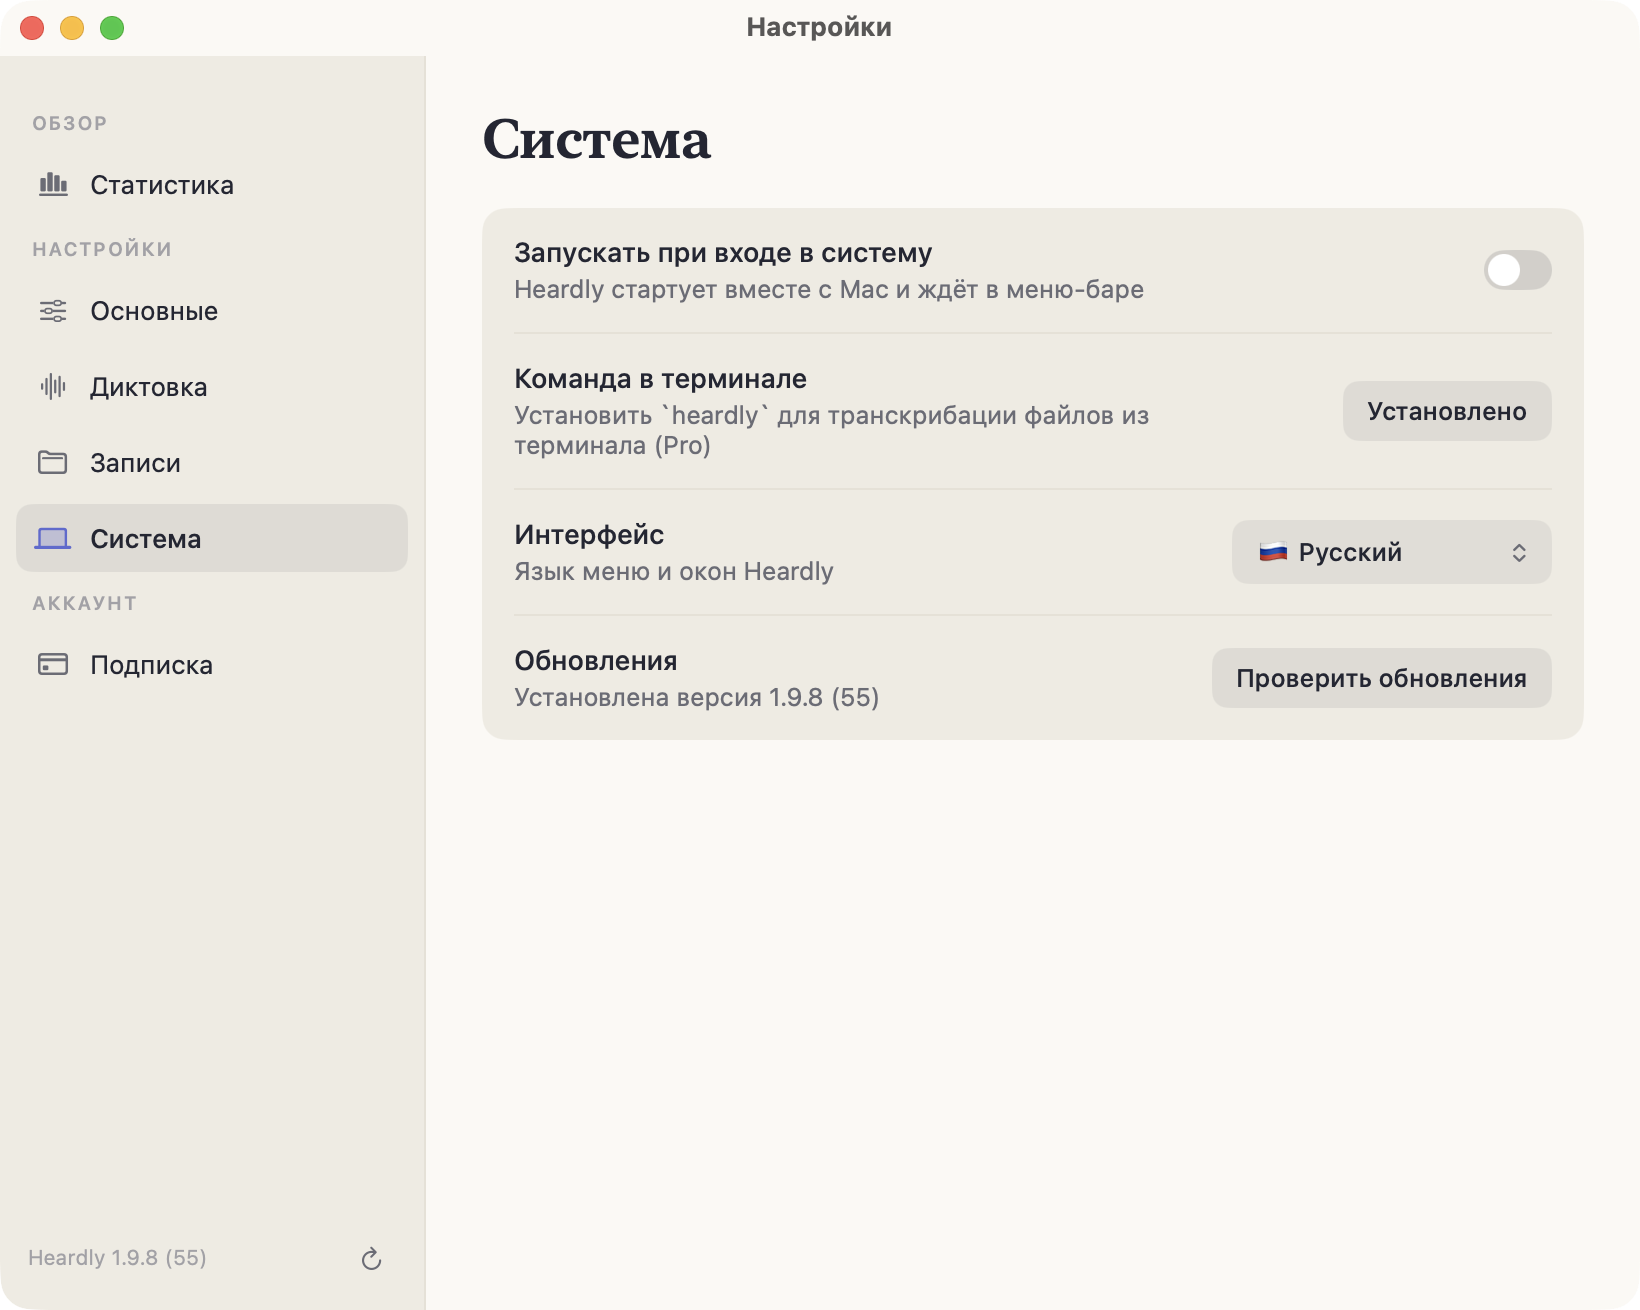Screen dimensions: 1640x1310
Task: Click the Система page heading
Action: [597, 139]
